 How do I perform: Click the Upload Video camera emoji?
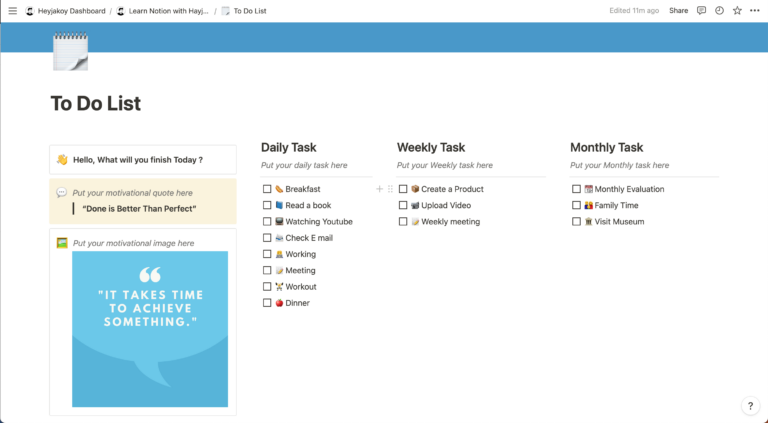pos(415,205)
